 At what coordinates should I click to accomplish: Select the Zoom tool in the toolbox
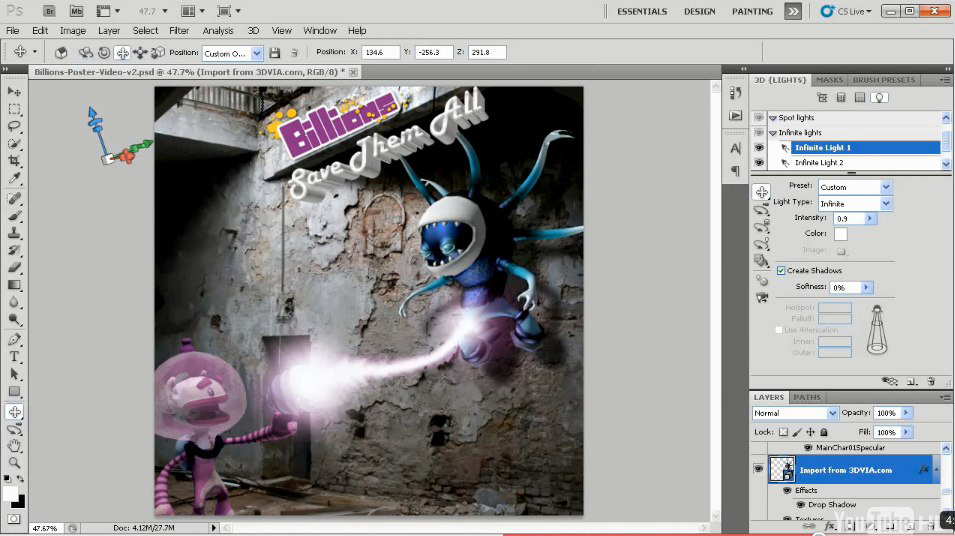coord(15,463)
